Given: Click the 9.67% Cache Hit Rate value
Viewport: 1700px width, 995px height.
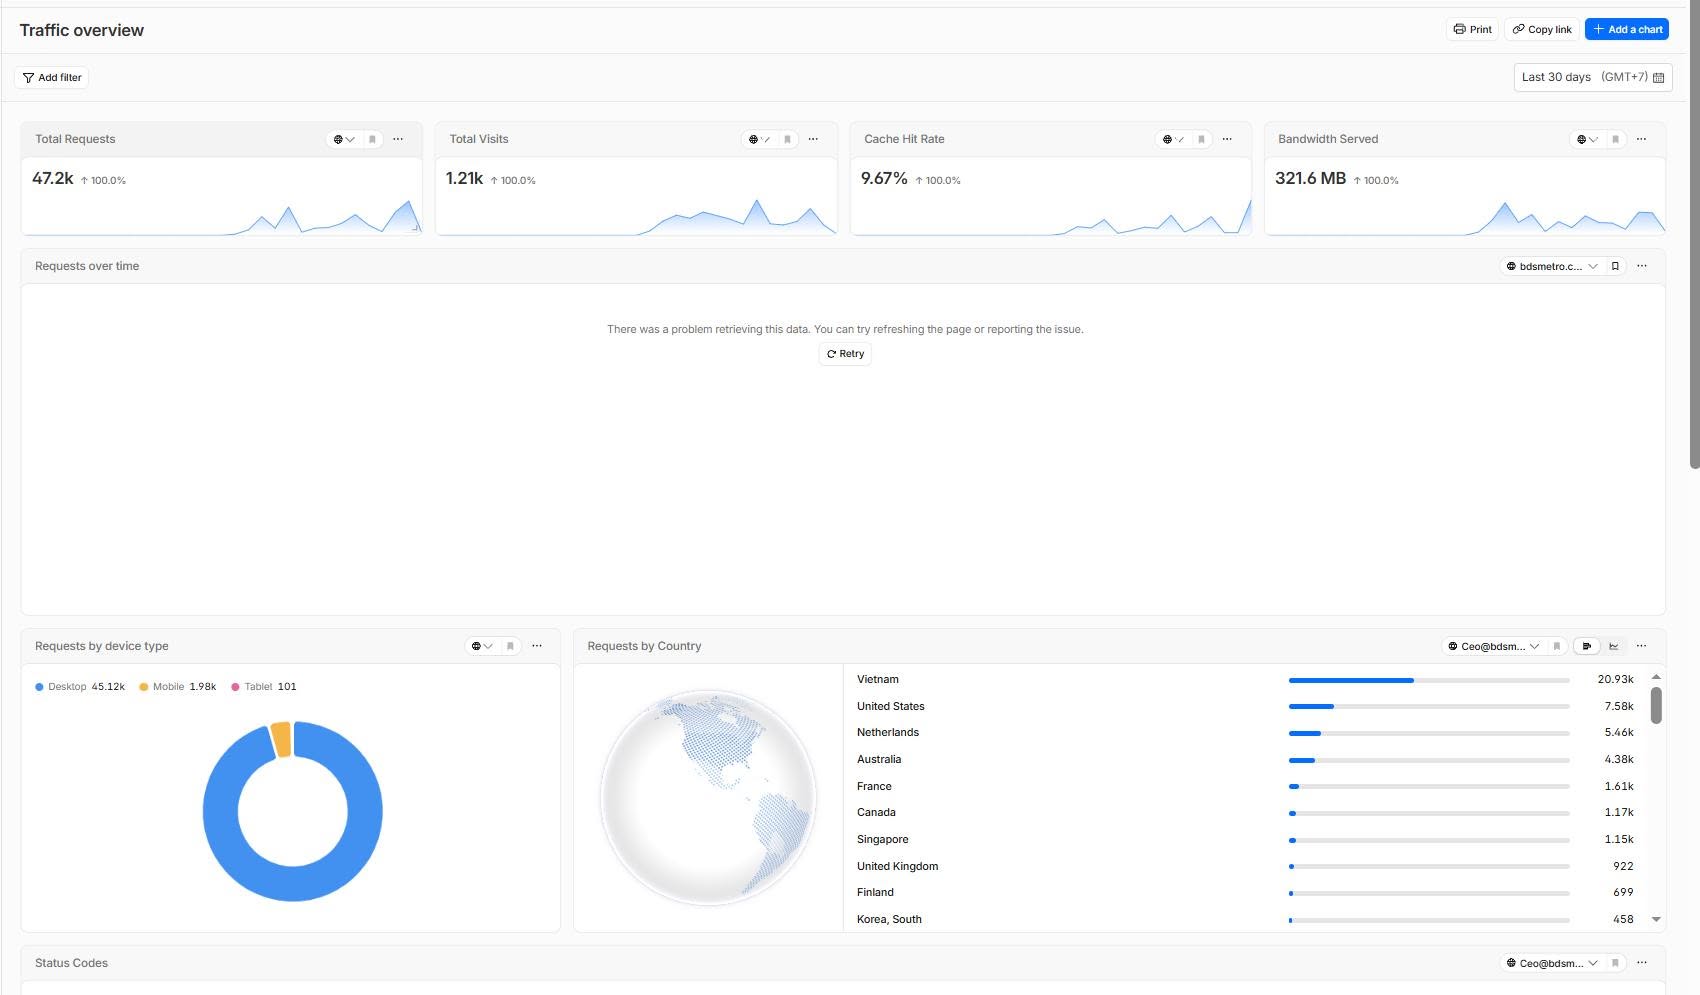Looking at the screenshot, I should [884, 178].
